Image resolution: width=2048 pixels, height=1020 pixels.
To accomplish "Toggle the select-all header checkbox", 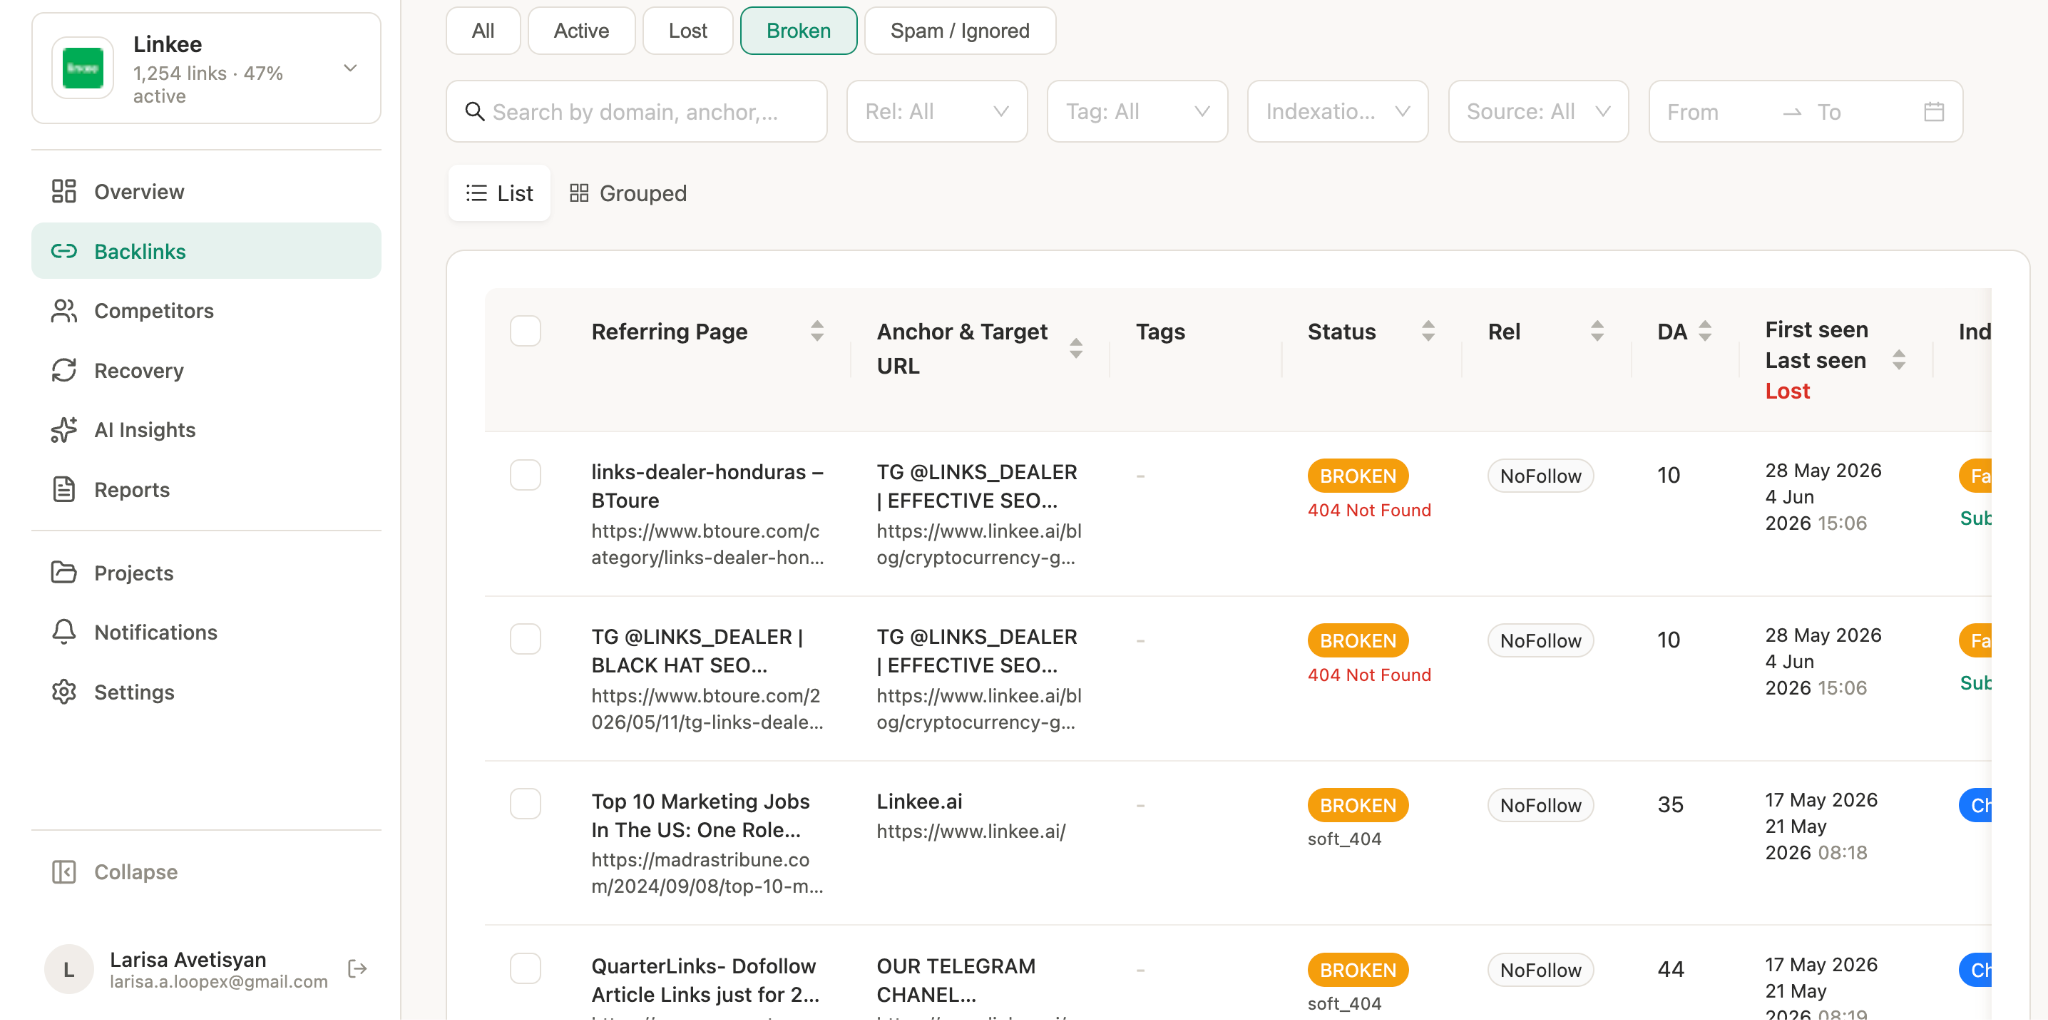I will coord(526,331).
